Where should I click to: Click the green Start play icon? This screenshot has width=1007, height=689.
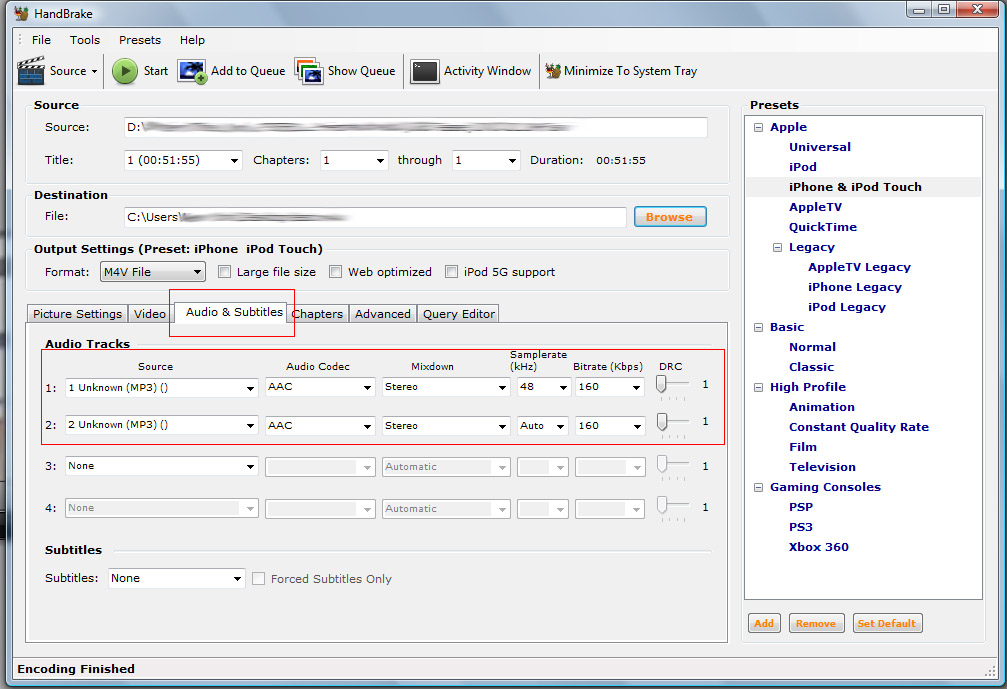click(x=125, y=71)
